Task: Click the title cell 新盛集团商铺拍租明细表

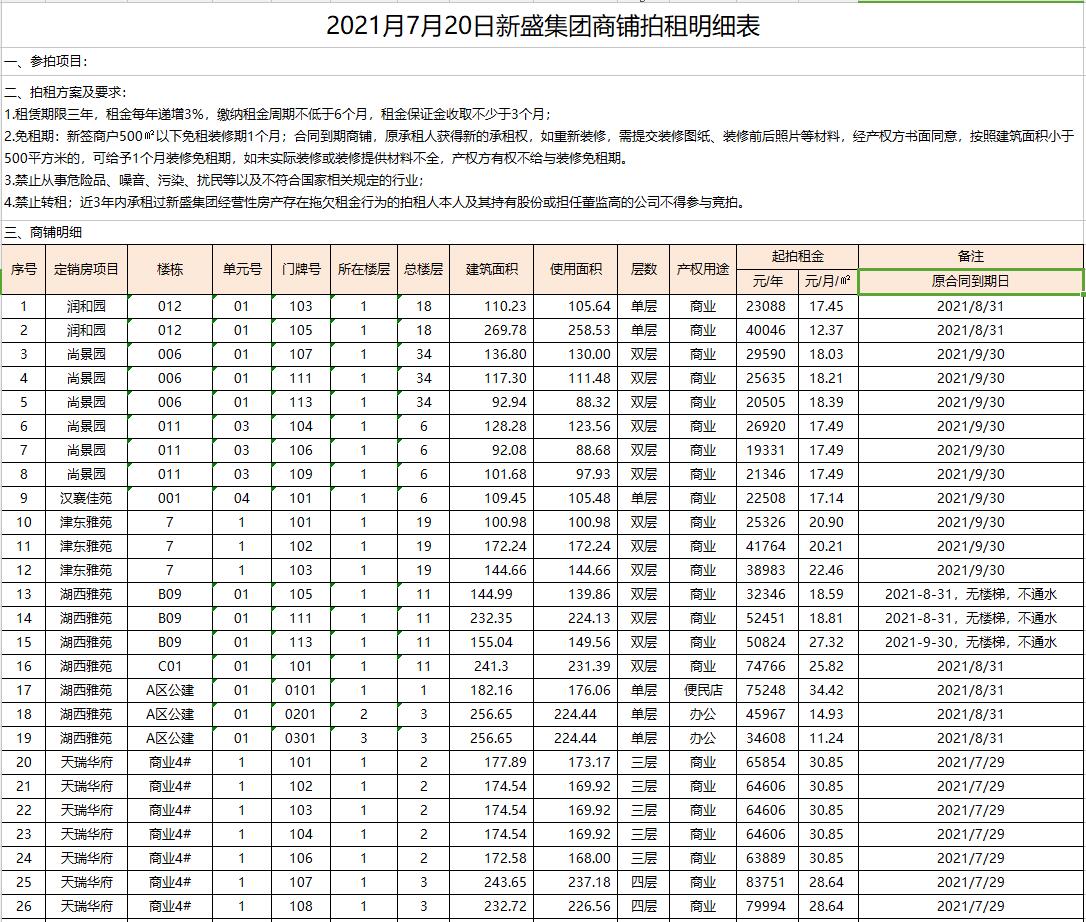Action: [543, 26]
